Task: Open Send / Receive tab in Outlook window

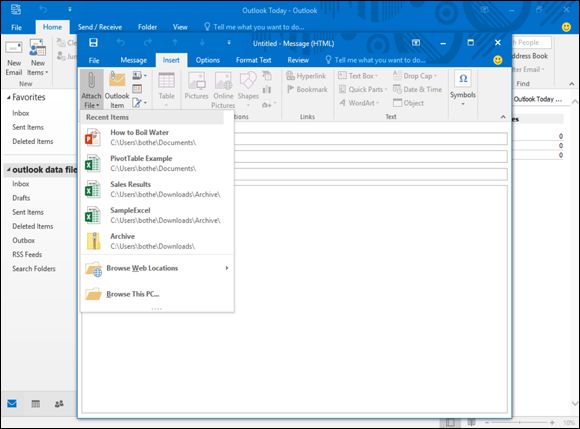Action: [100, 27]
